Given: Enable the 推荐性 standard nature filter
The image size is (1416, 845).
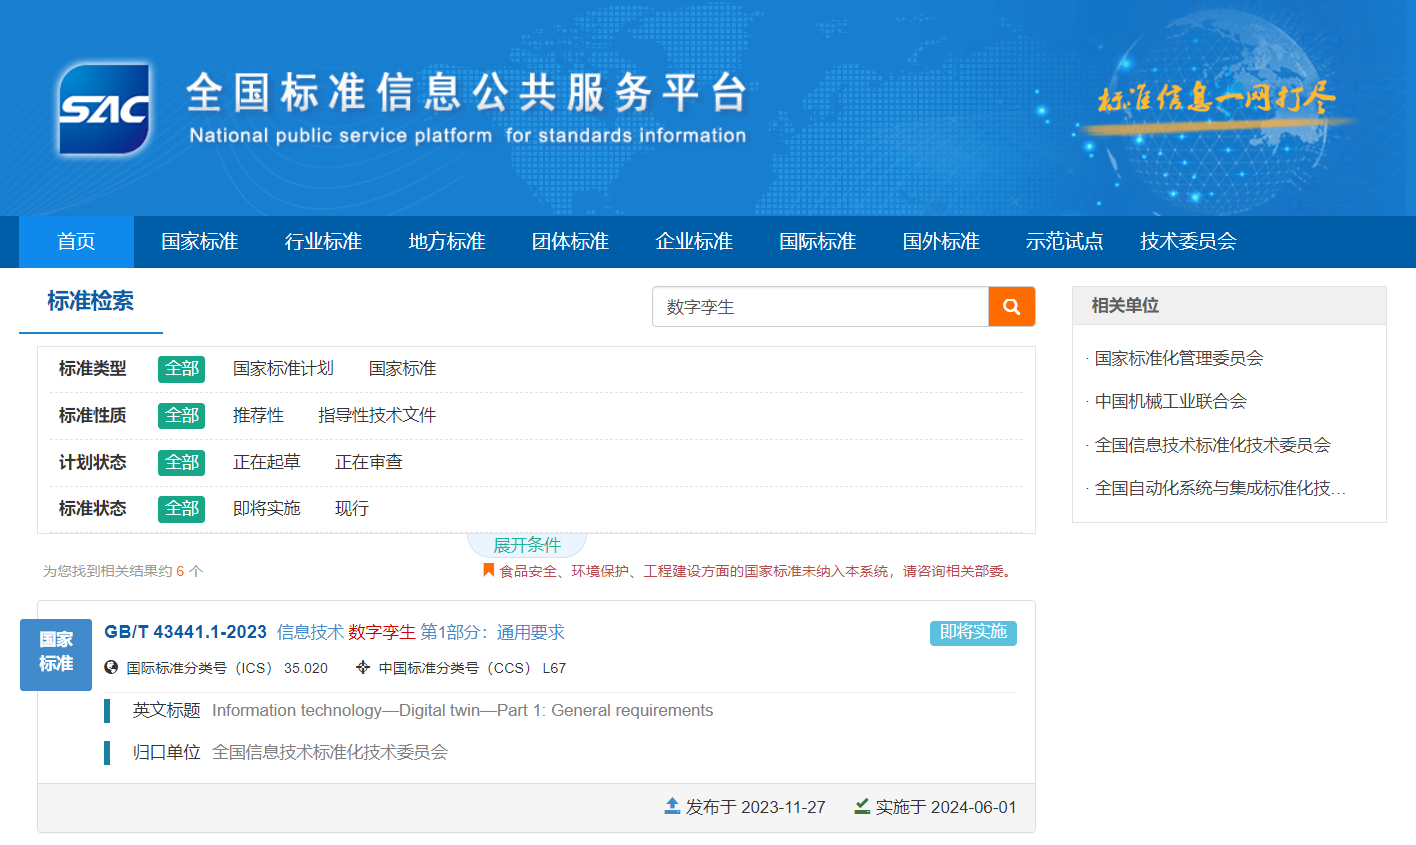Looking at the screenshot, I should pos(259,415).
